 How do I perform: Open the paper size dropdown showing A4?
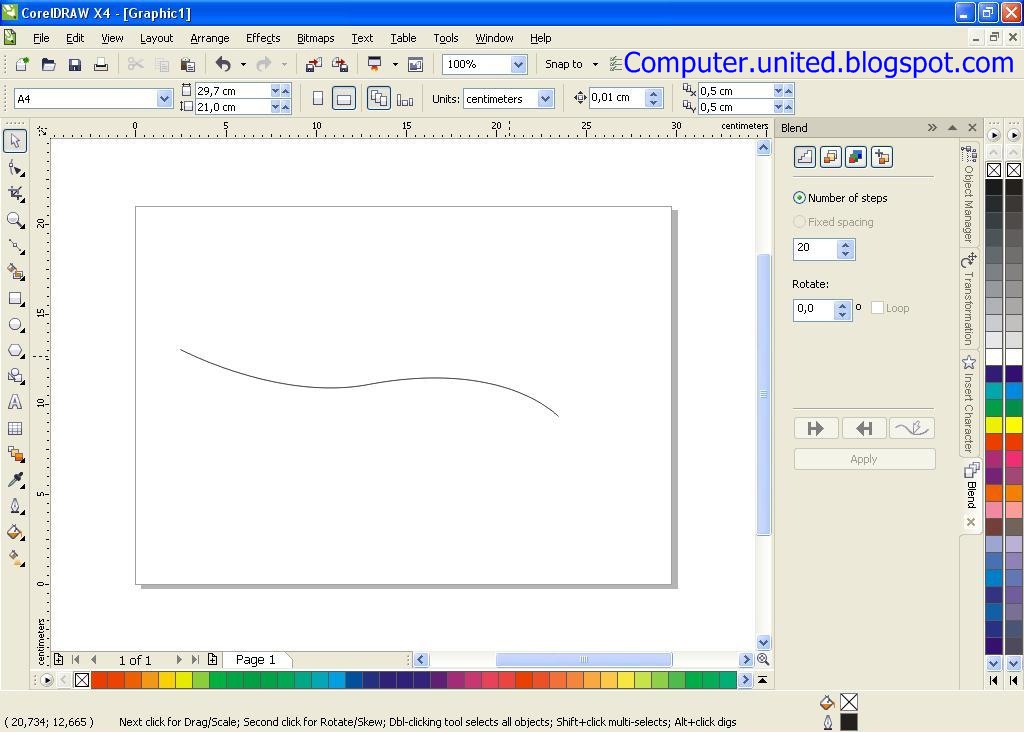pos(164,98)
